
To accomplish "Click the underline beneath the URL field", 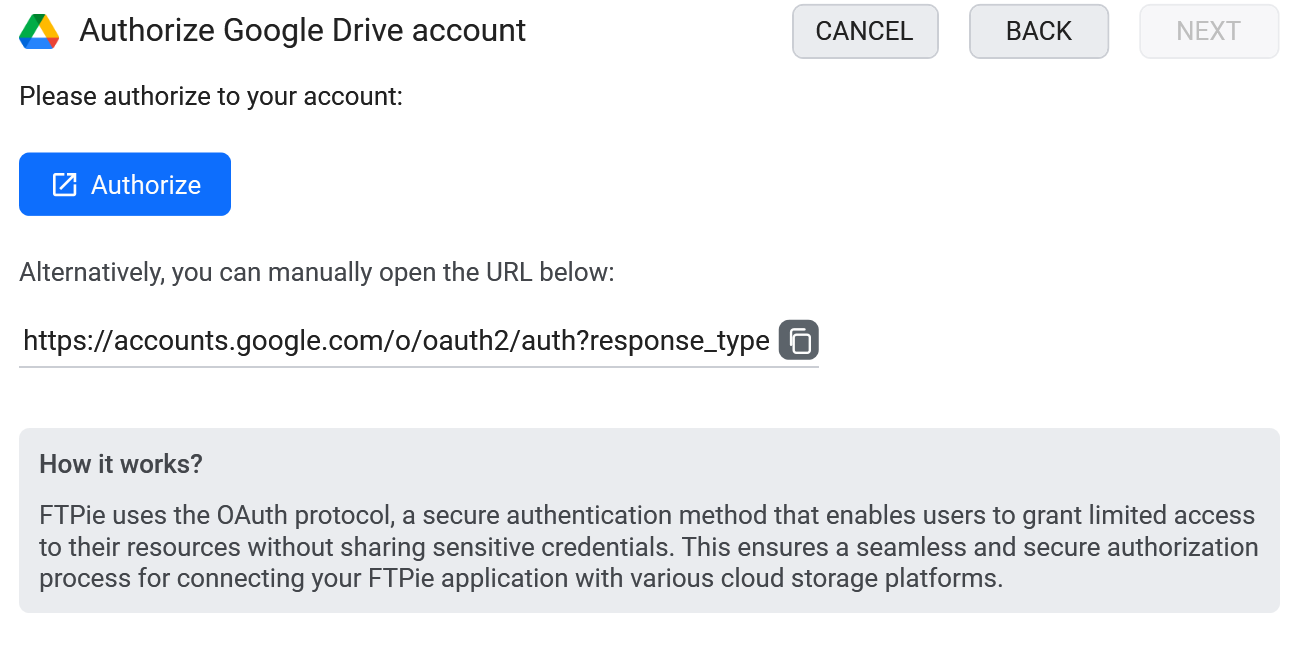I will pos(419,367).
